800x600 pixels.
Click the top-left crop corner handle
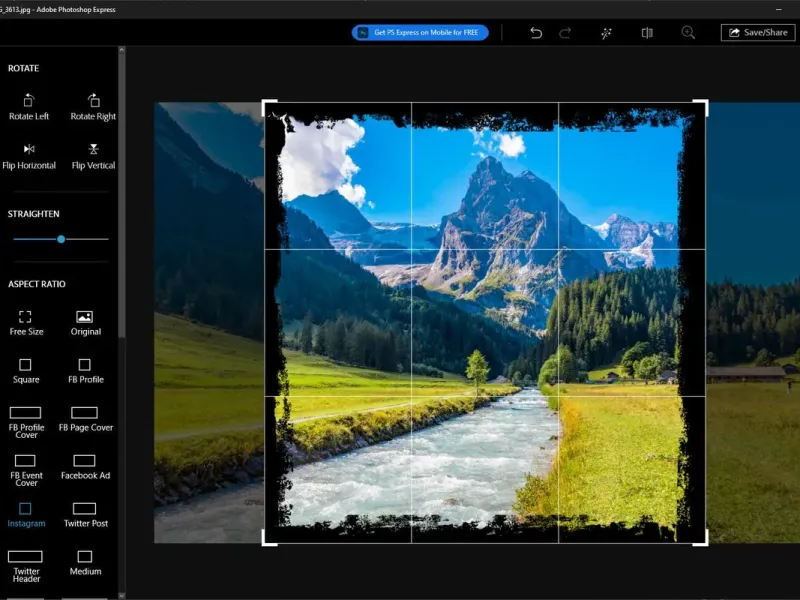[269, 107]
